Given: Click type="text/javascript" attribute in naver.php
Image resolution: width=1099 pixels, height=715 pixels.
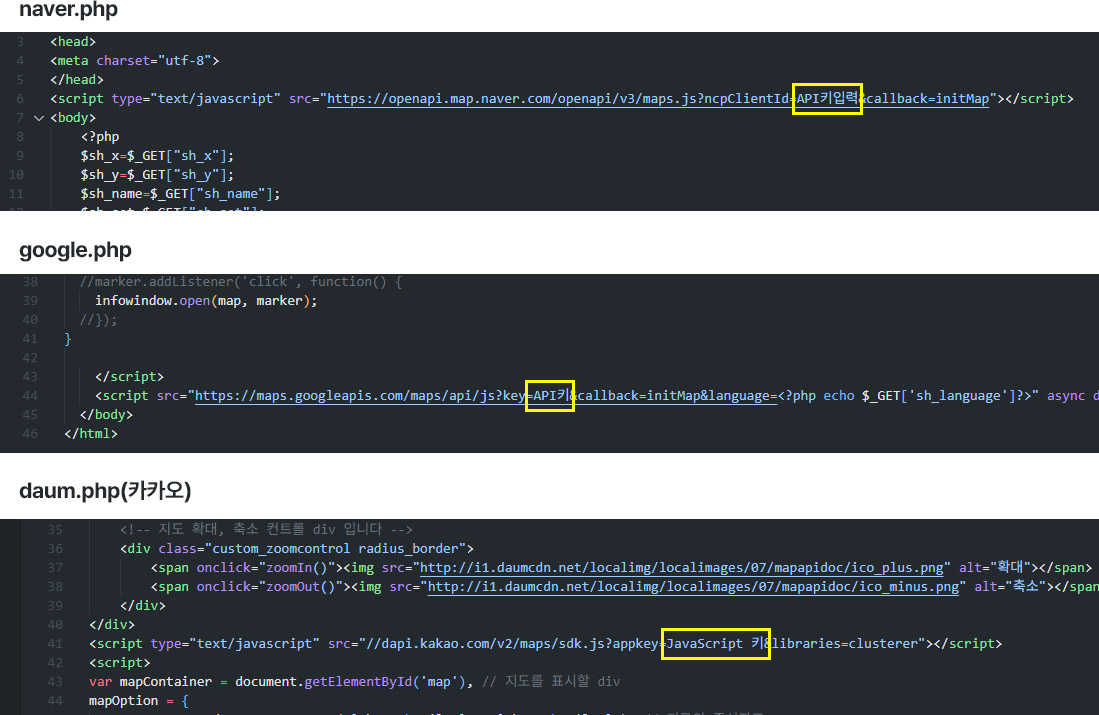Looking at the screenshot, I should [196, 99].
